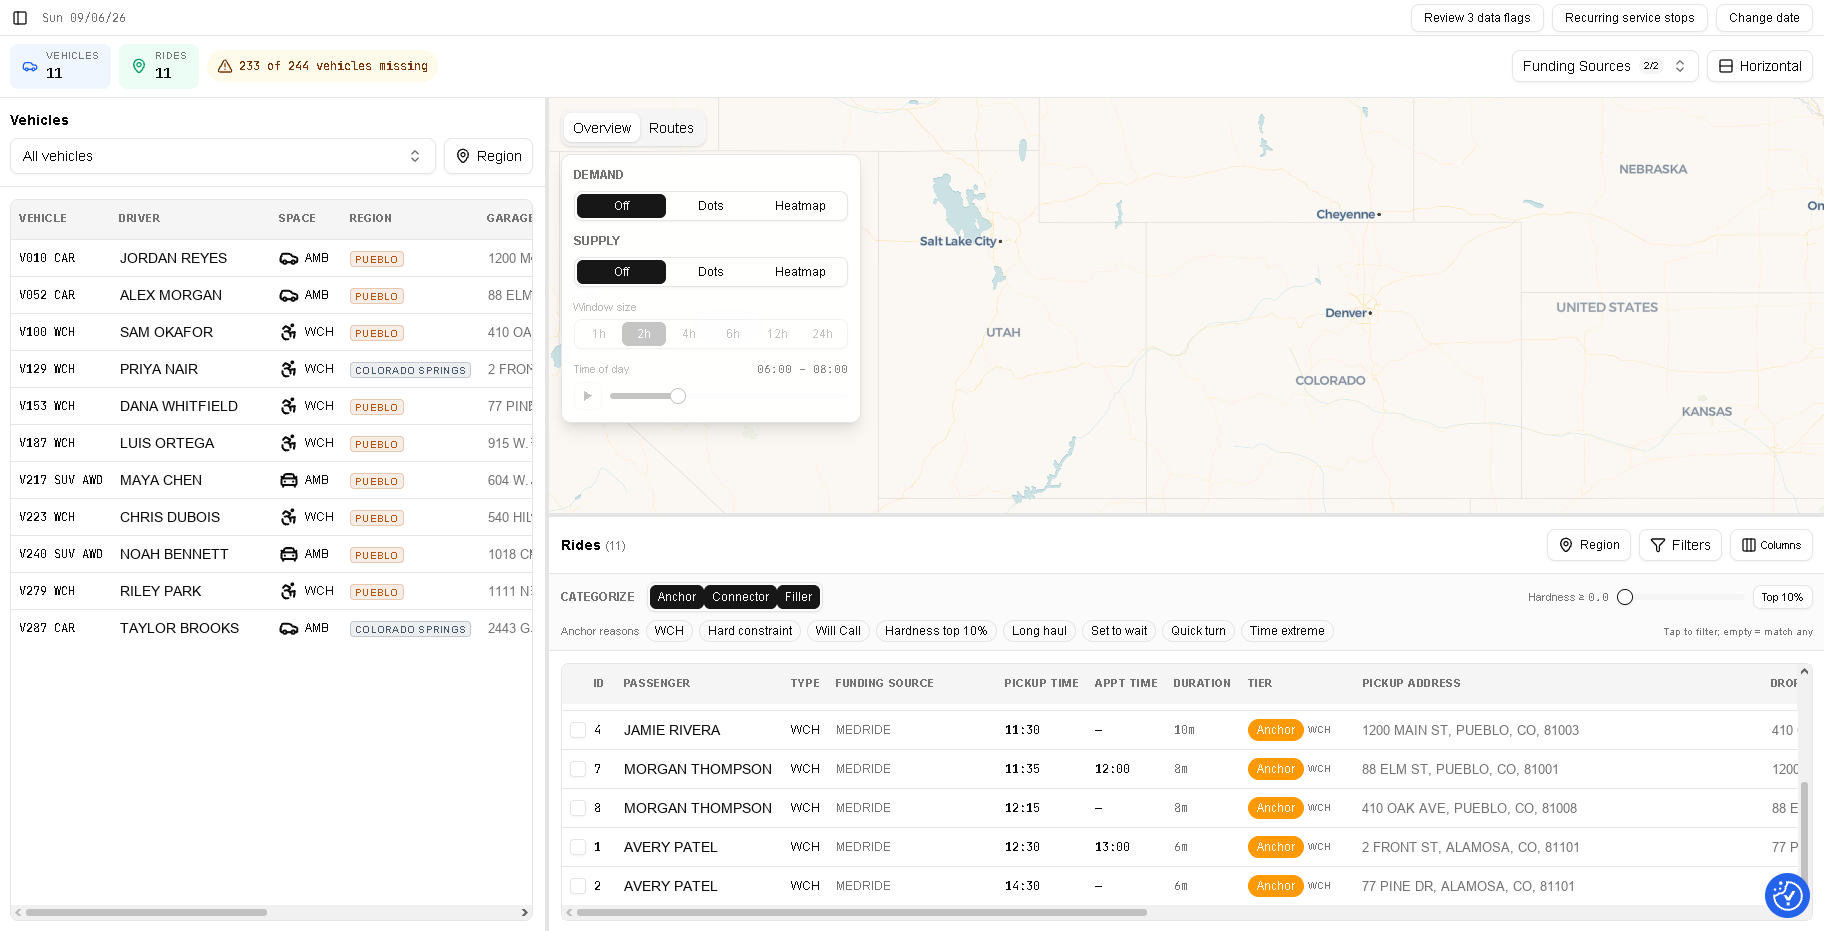Choose the 12h window size

coord(777,334)
